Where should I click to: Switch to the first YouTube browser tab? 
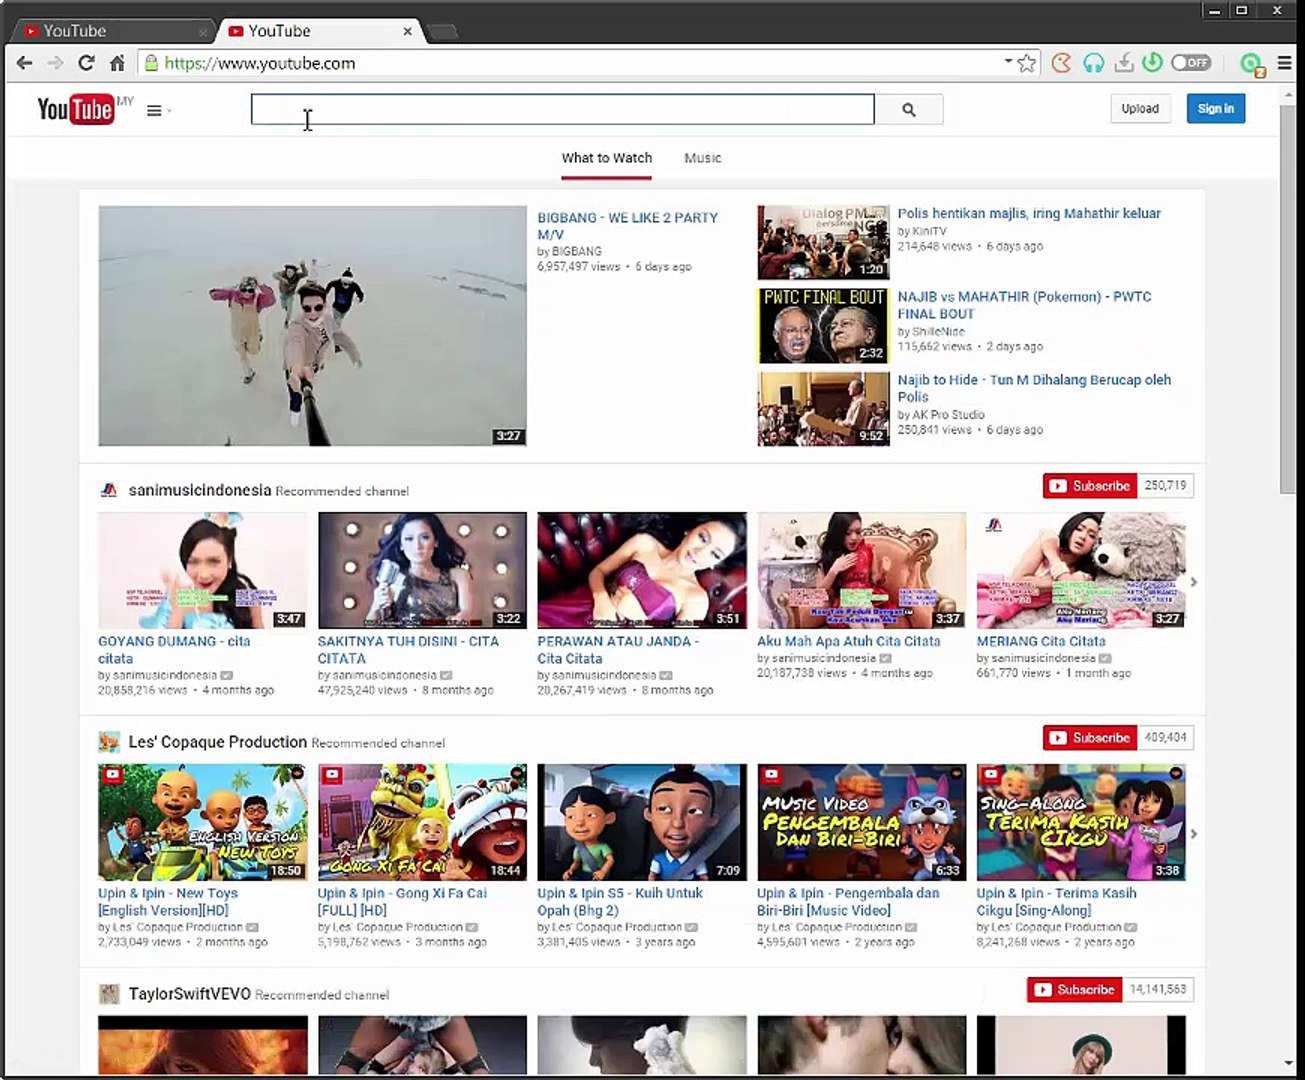click(110, 31)
